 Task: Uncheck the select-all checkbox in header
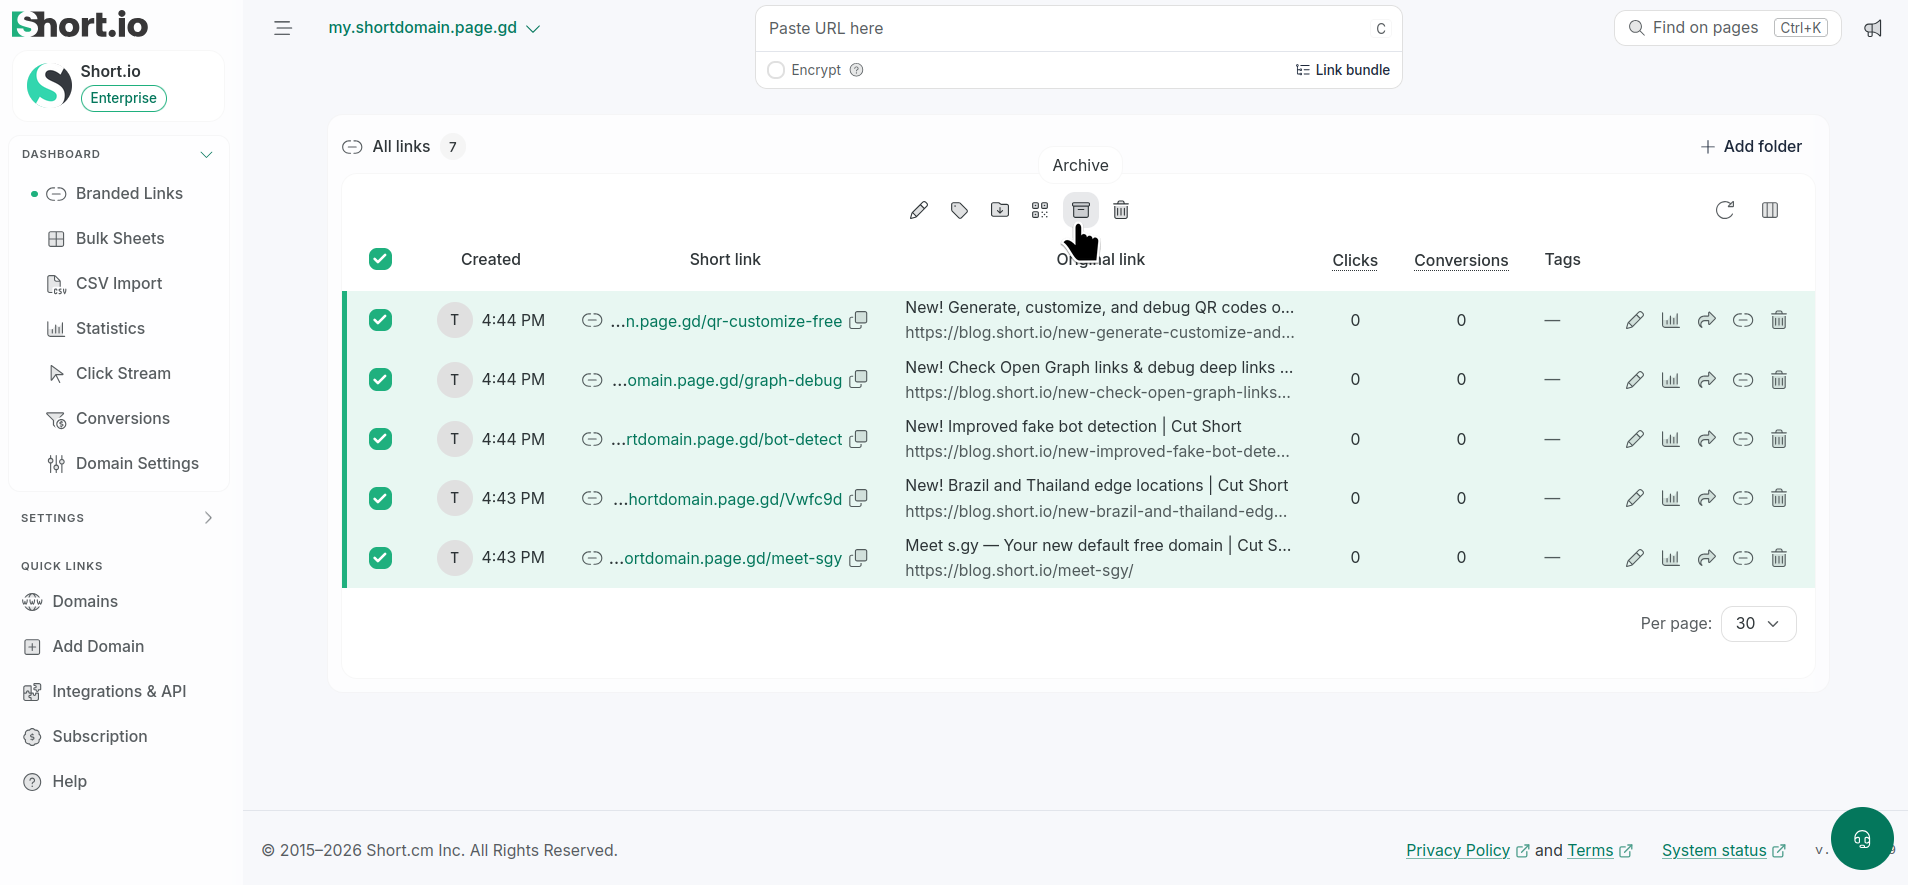tap(380, 259)
